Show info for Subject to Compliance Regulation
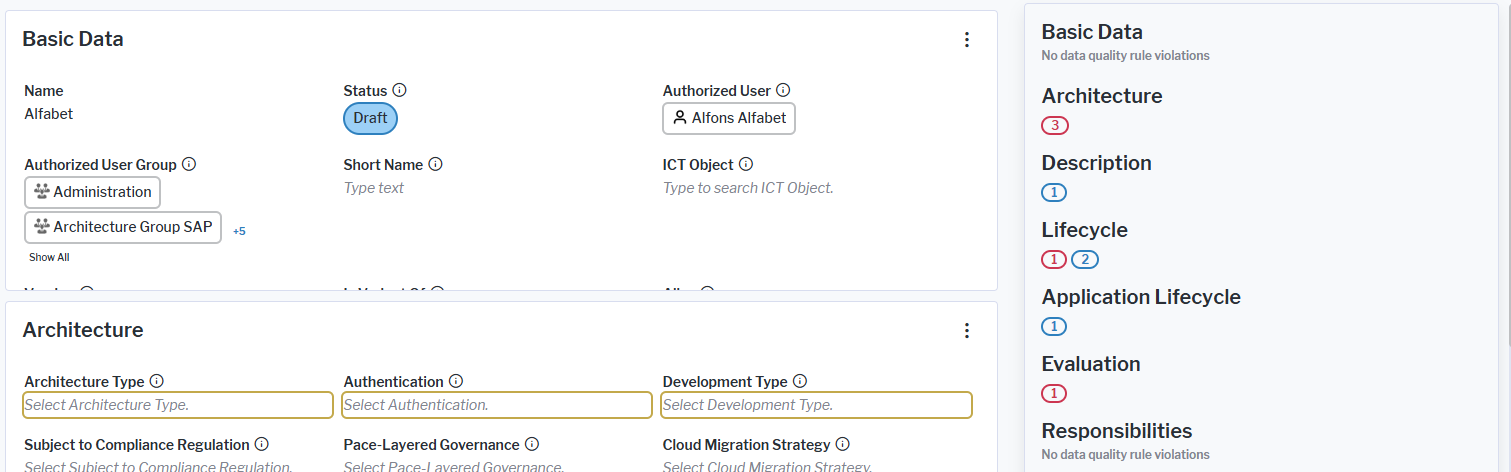The height and width of the screenshot is (472, 1511). coord(262,444)
